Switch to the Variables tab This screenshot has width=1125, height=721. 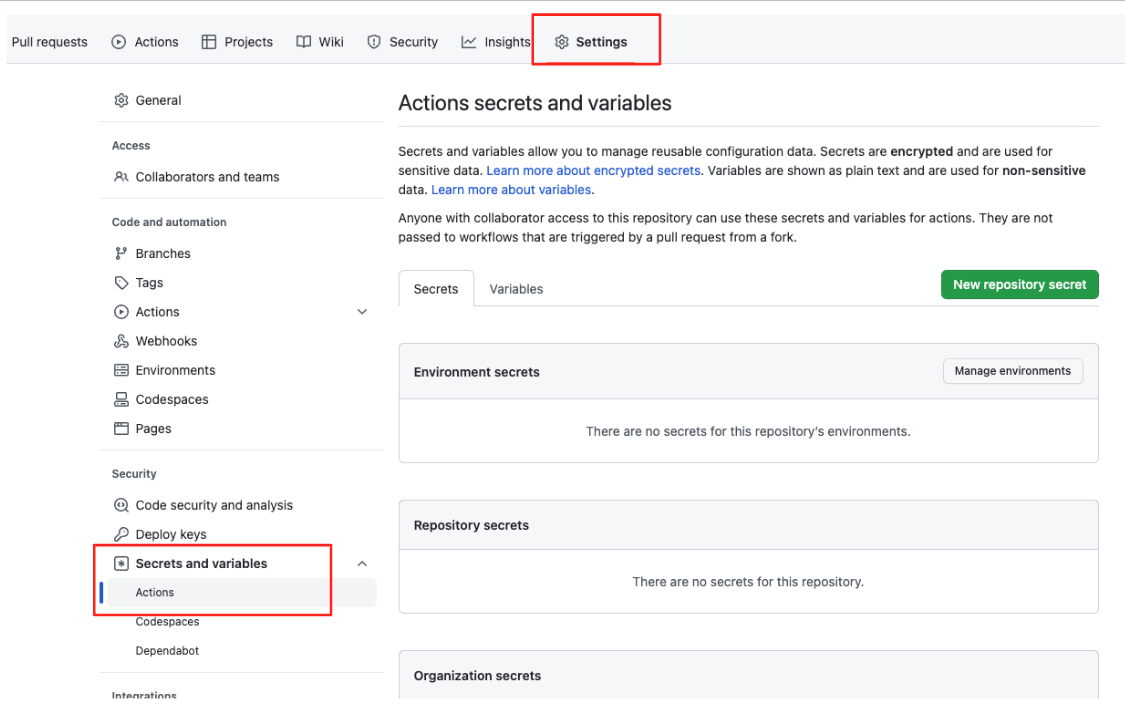point(516,289)
